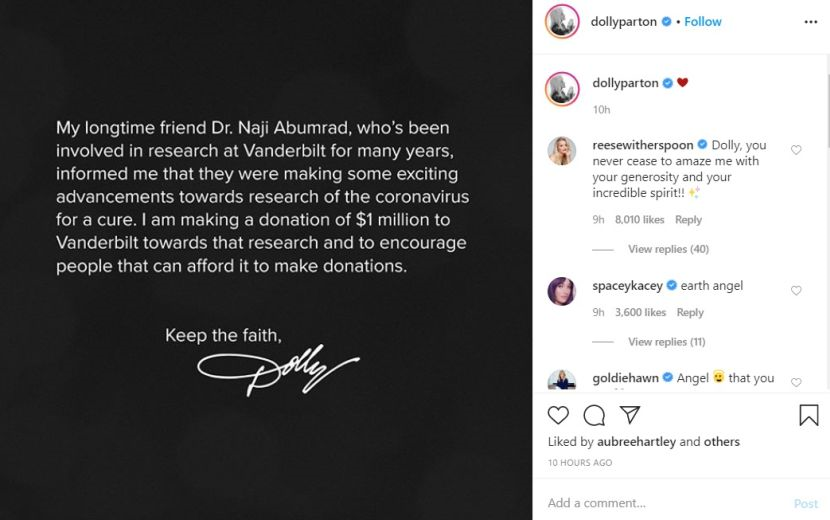
Task: Expand View replies (40)
Action: click(x=668, y=249)
